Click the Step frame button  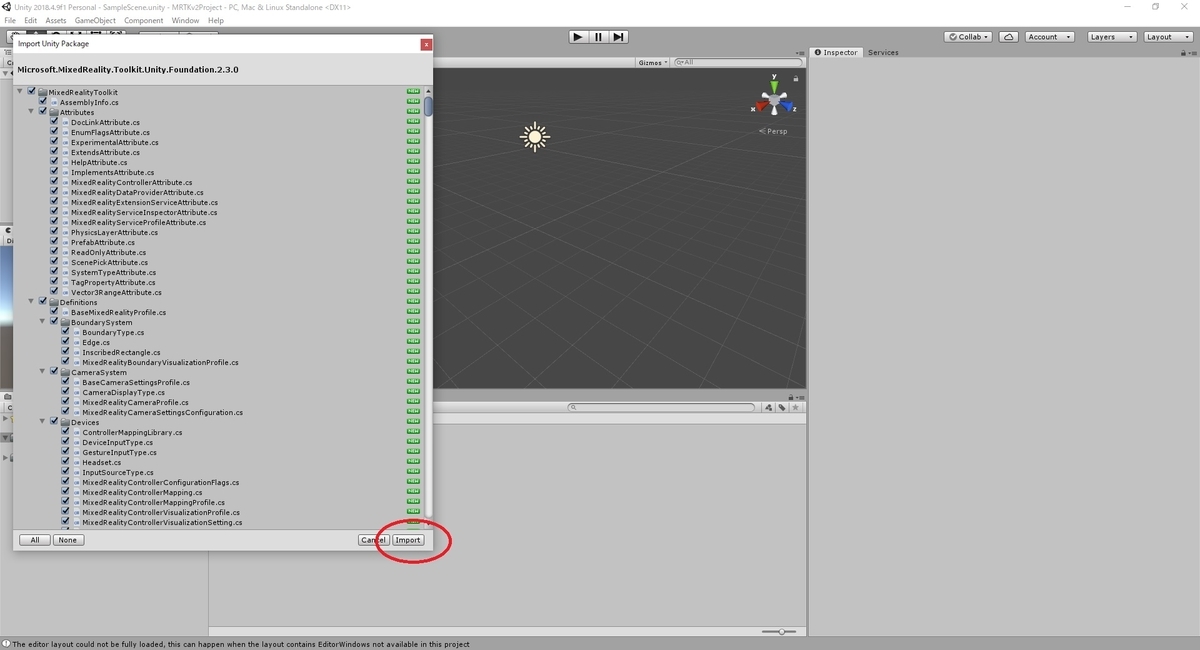pyautogui.click(x=619, y=37)
